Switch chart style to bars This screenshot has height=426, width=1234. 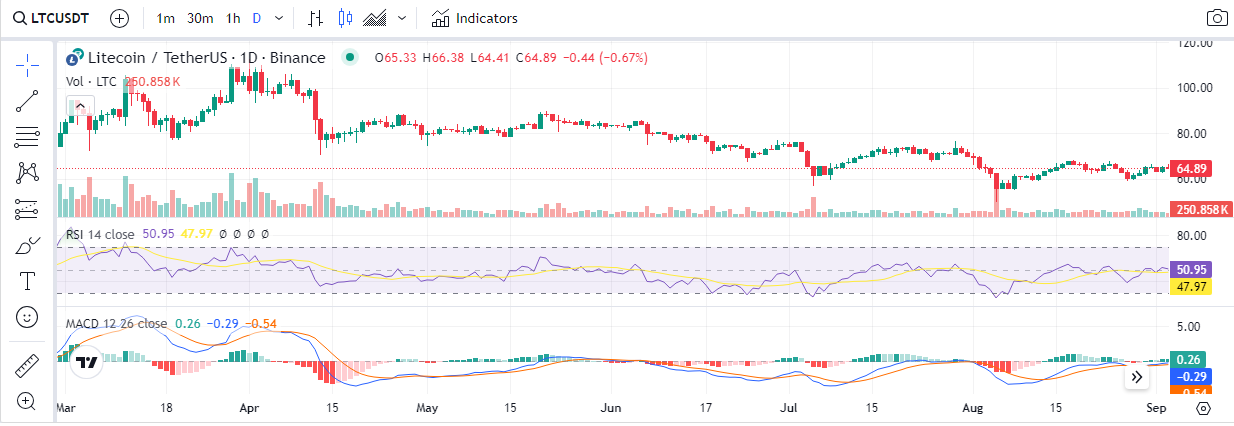pyautogui.click(x=315, y=18)
